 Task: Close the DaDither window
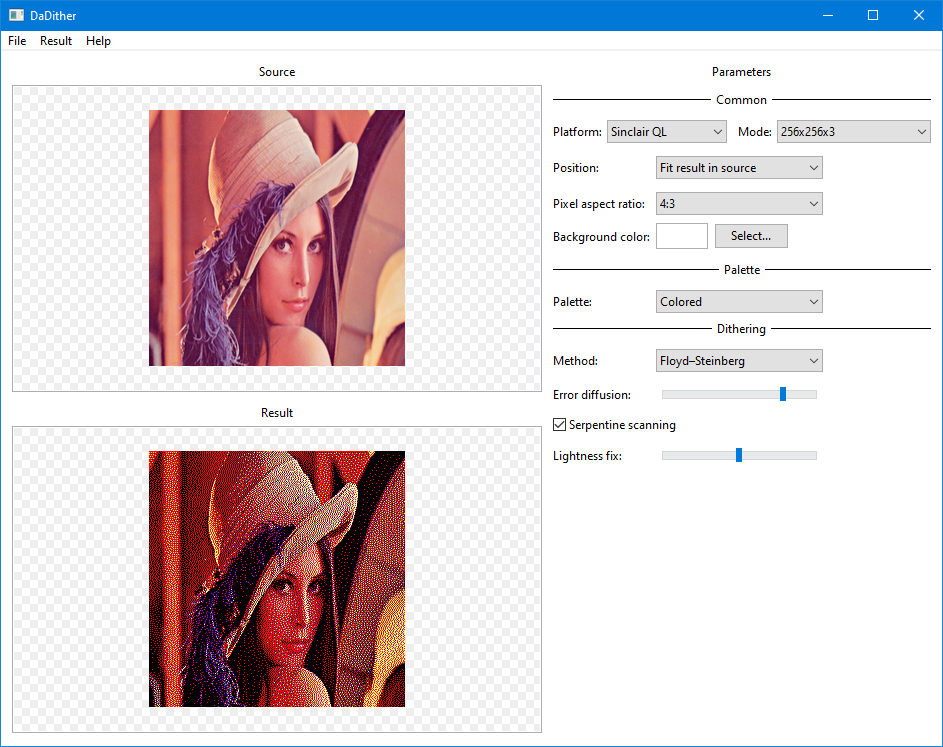pyautogui.click(x=919, y=15)
